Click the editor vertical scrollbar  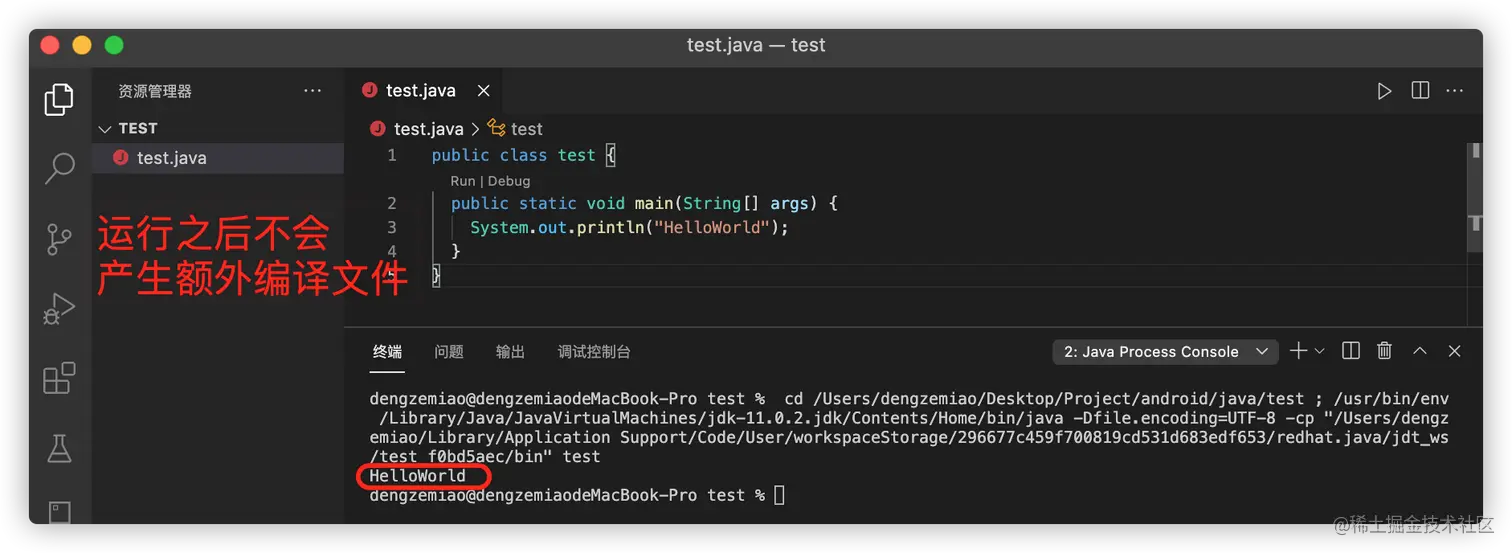pos(1475,198)
